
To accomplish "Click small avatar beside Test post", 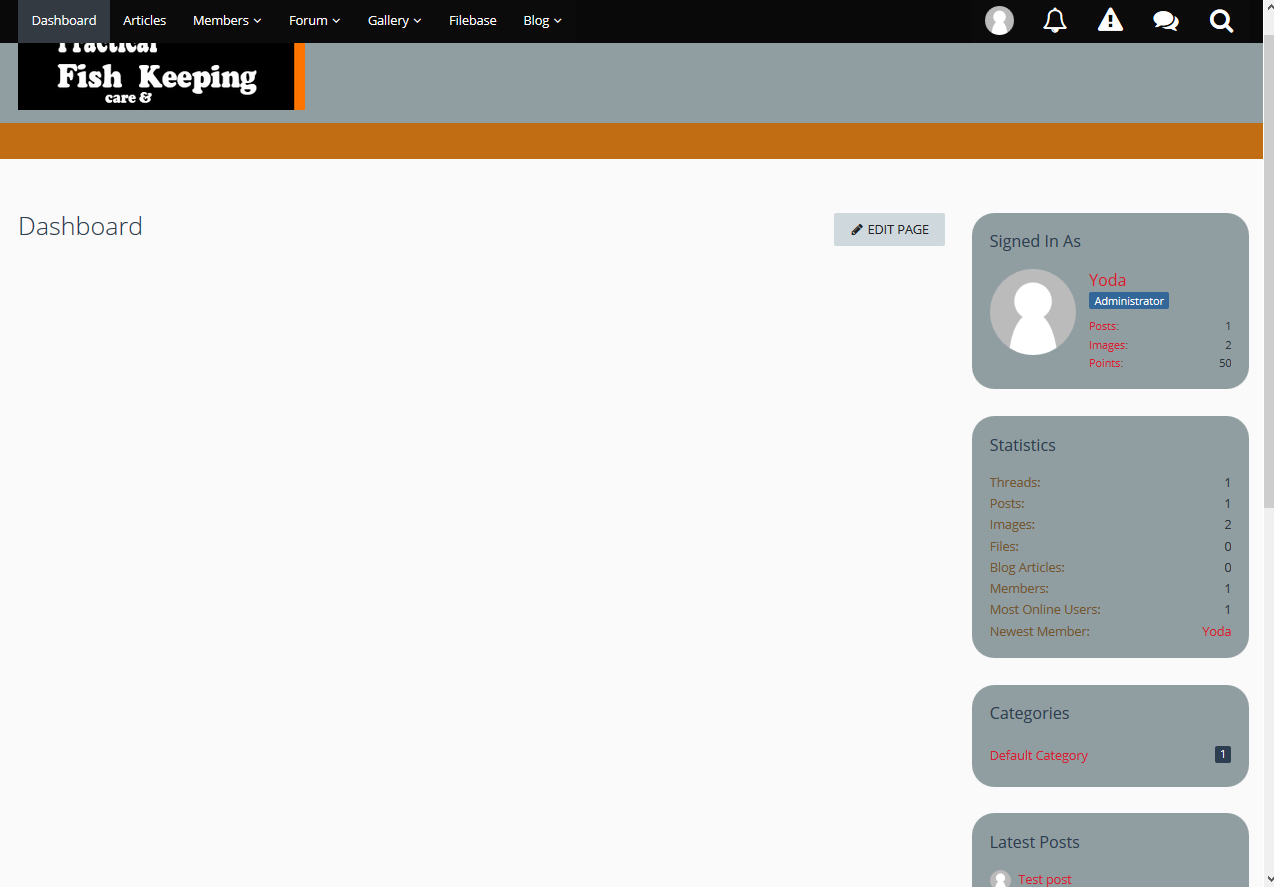I will 1000,879.
